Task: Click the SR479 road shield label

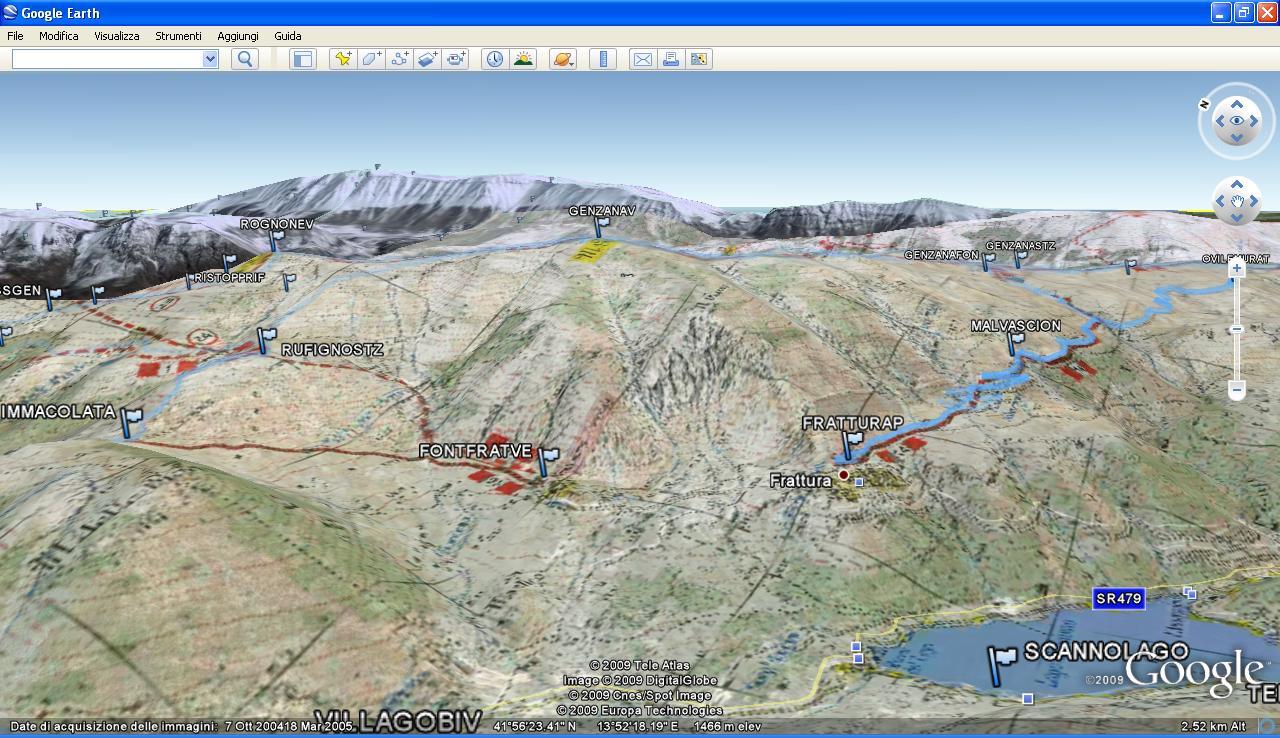Action: [x=1118, y=599]
